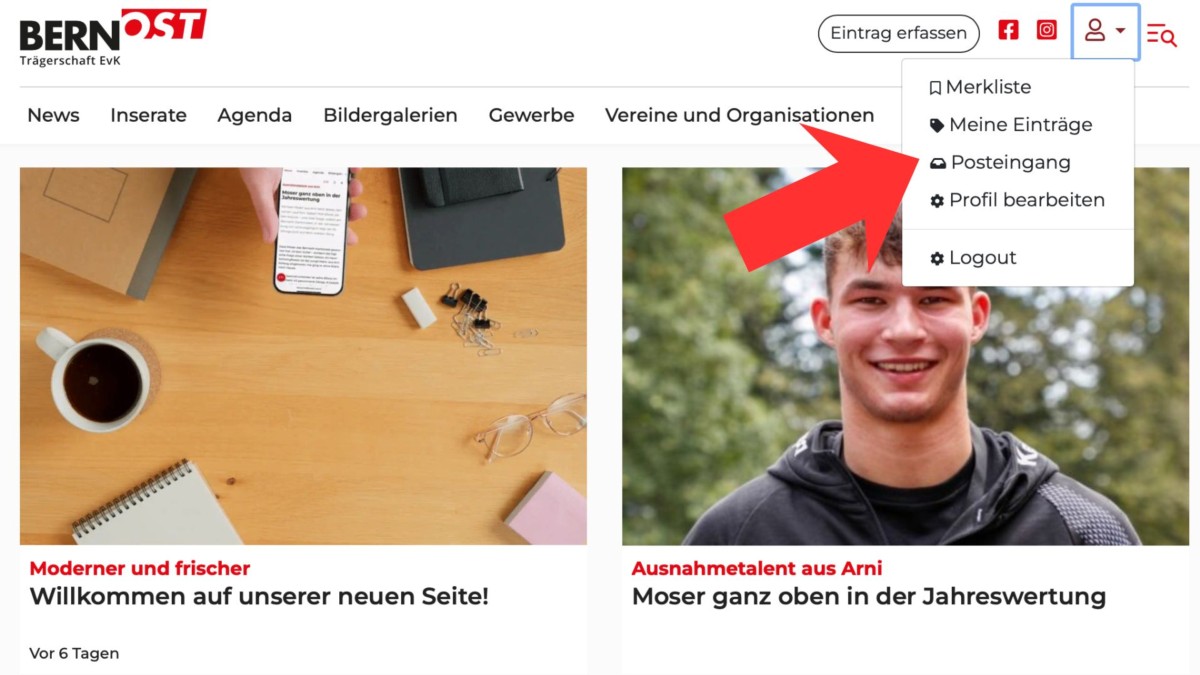Open the Bildergalerien navigation link

tap(390, 116)
